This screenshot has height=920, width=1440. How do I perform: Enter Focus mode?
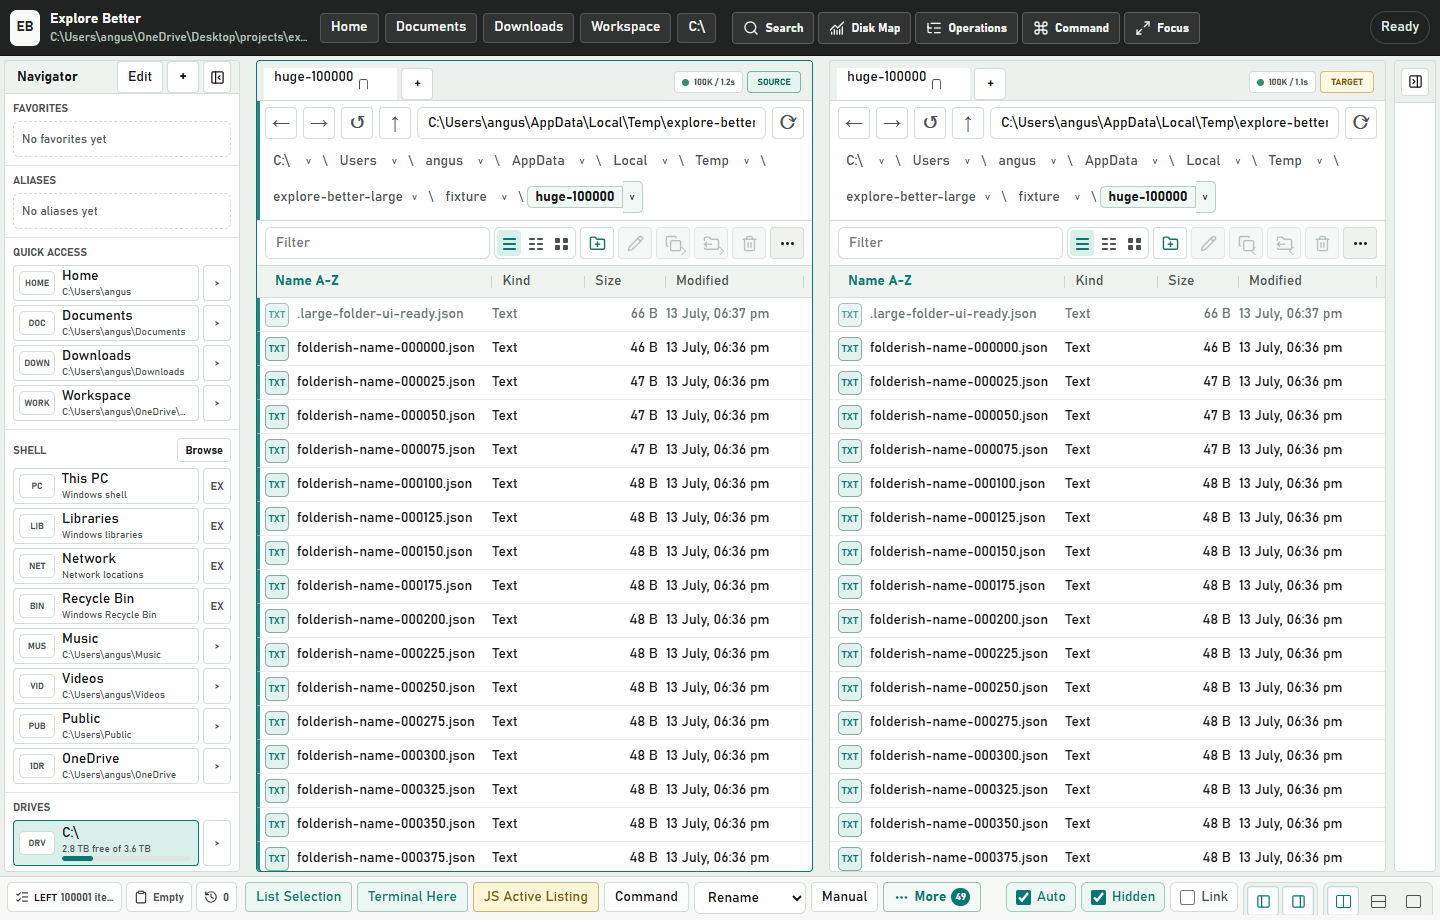coord(1162,28)
